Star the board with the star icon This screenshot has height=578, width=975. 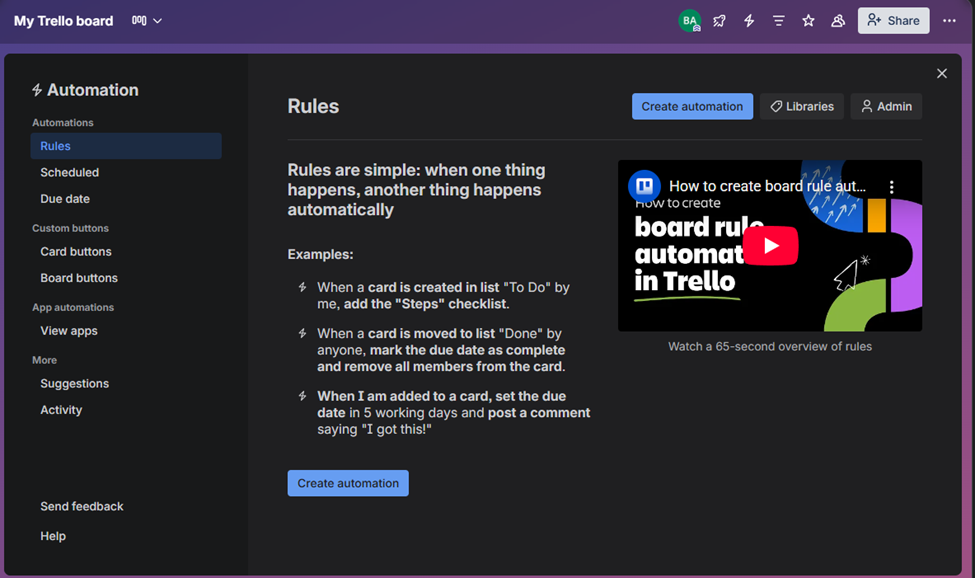click(x=808, y=21)
